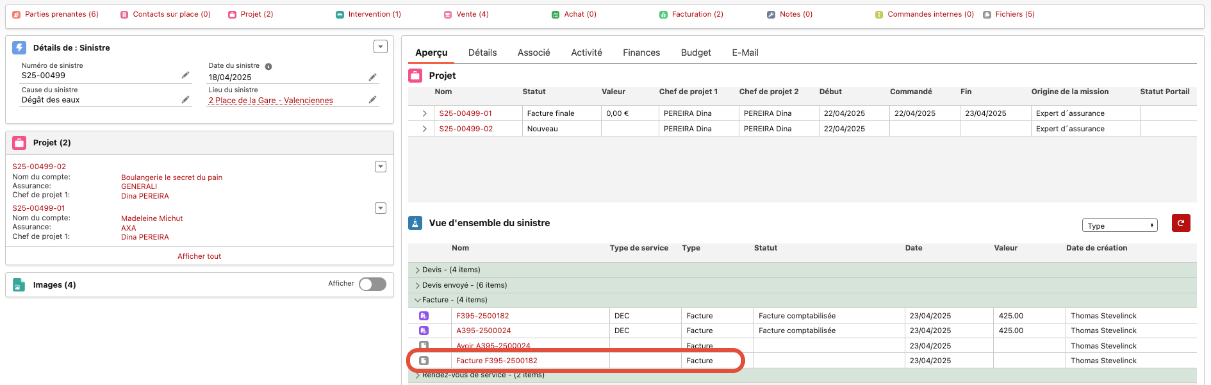This screenshot has height=385, width=1211.
Task: Click the gray icon on the Facture F395-2500182 row
Action: tap(423, 360)
